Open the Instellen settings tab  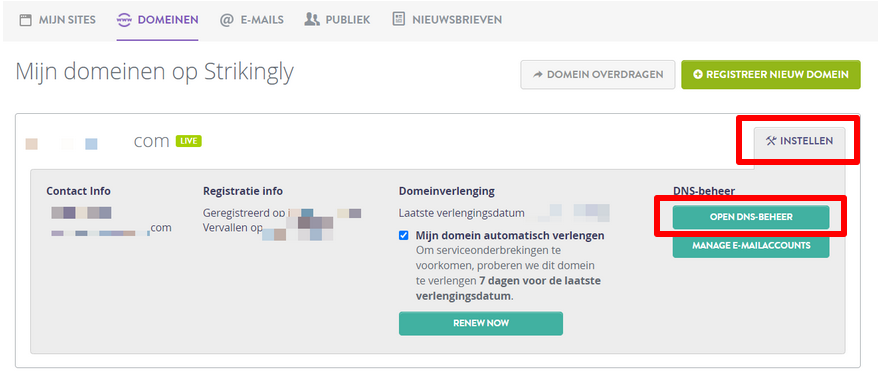(799, 141)
